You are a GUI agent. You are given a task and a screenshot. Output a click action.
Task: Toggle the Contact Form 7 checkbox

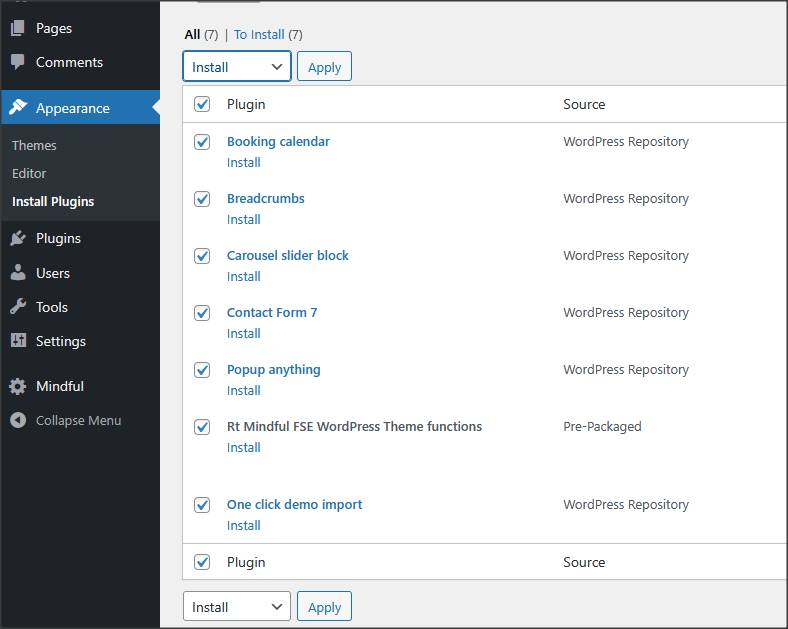click(x=202, y=313)
